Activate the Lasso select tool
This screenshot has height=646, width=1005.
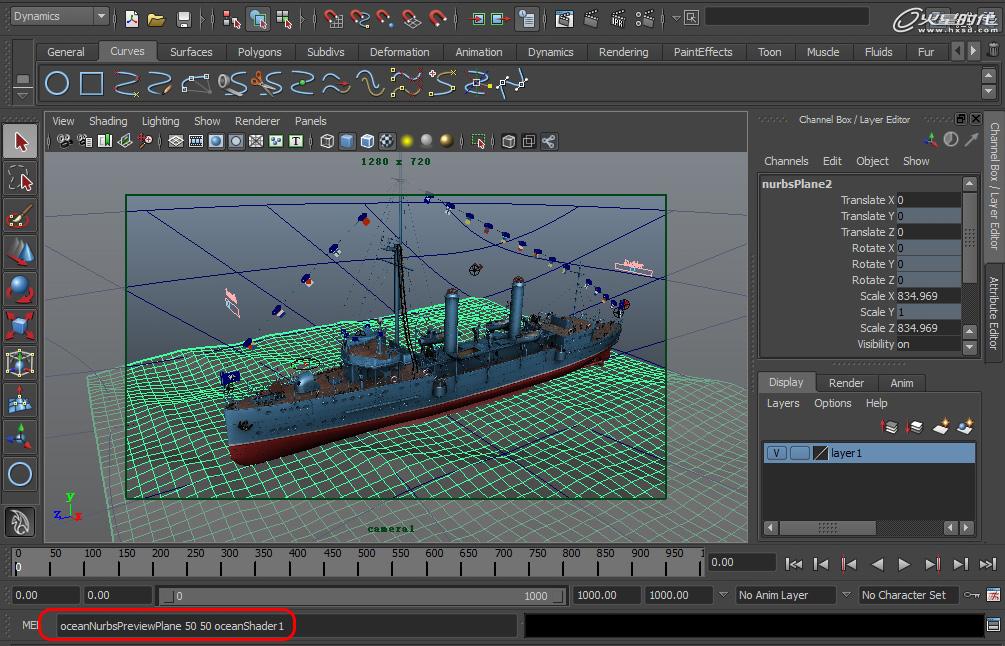20,179
